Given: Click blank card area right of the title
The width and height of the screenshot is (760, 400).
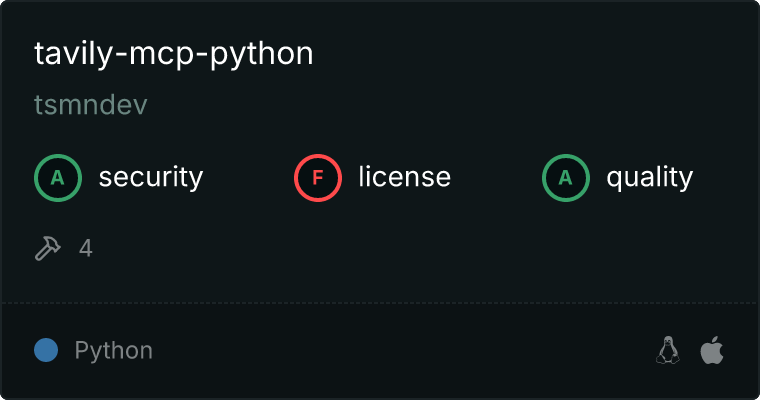Looking at the screenshot, I should pyautogui.click(x=530, y=54).
